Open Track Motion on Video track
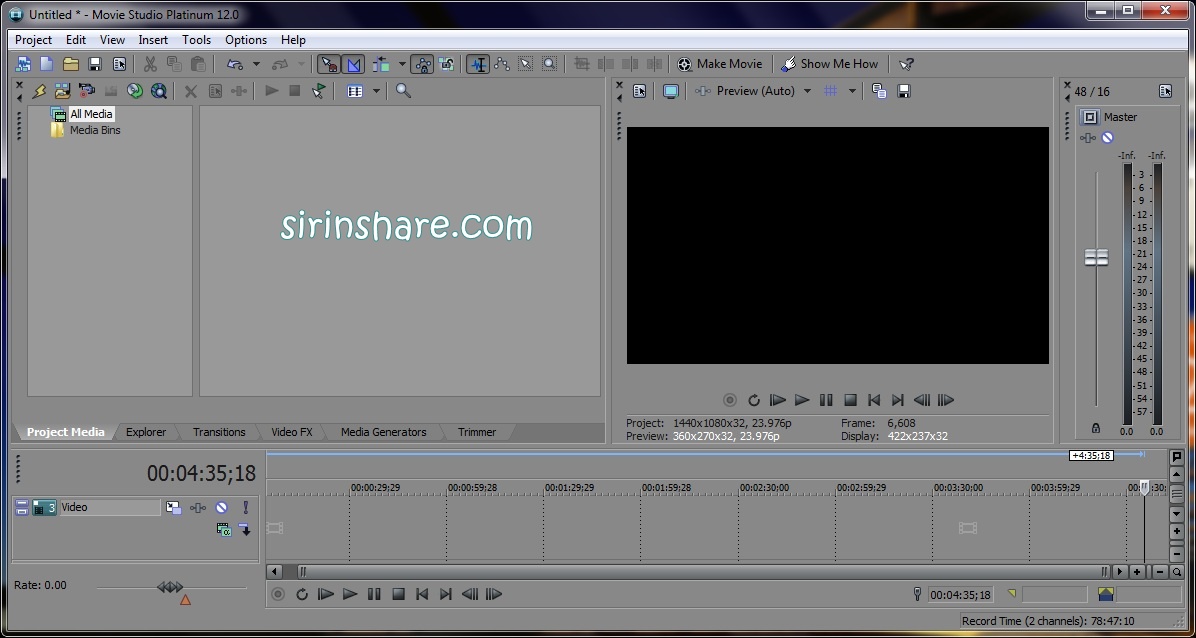Image resolution: width=1196 pixels, height=638 pixels. coord(173,508)
